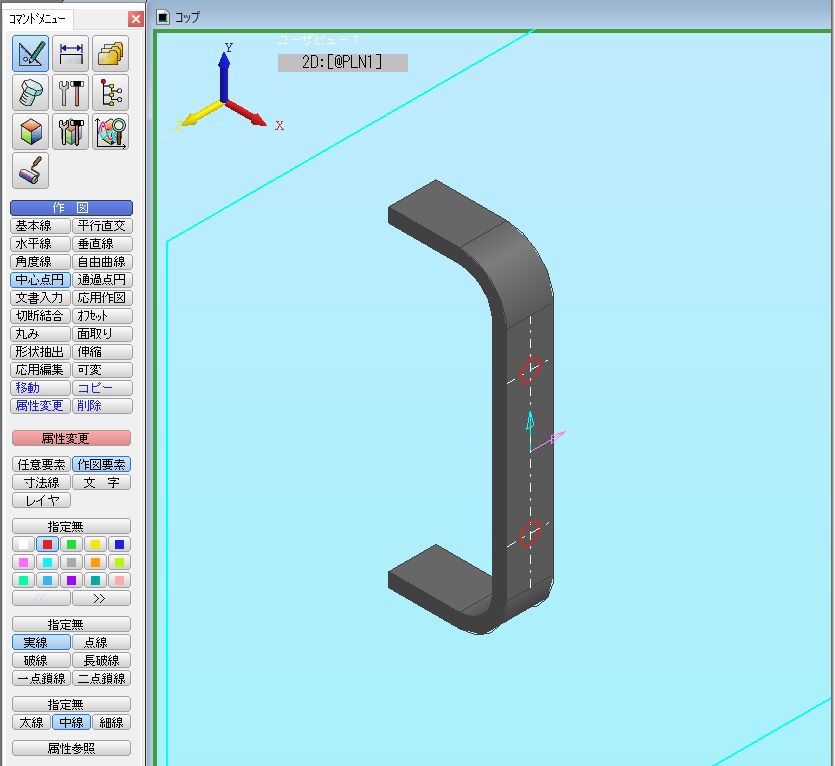Image resolution: width=835 pixels, height=766 pixels.
Task: Pick the red color swatch
Action: [x=47, y=544]
